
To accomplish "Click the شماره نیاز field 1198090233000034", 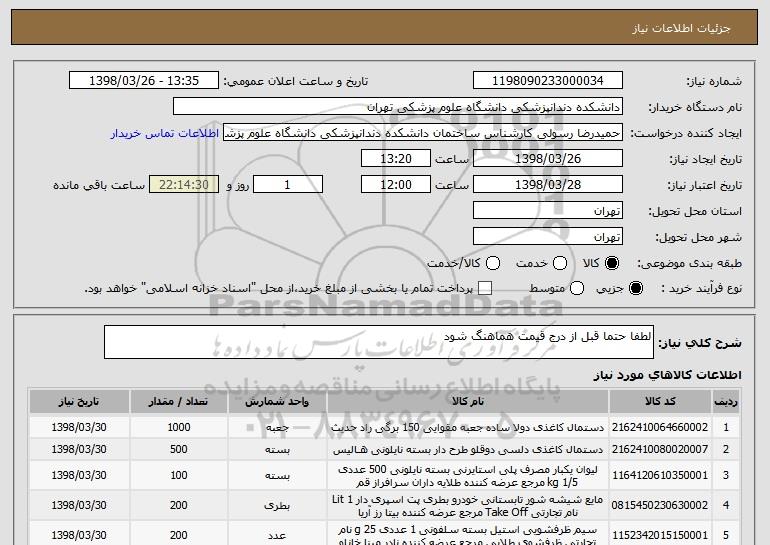I will (548, 81).
